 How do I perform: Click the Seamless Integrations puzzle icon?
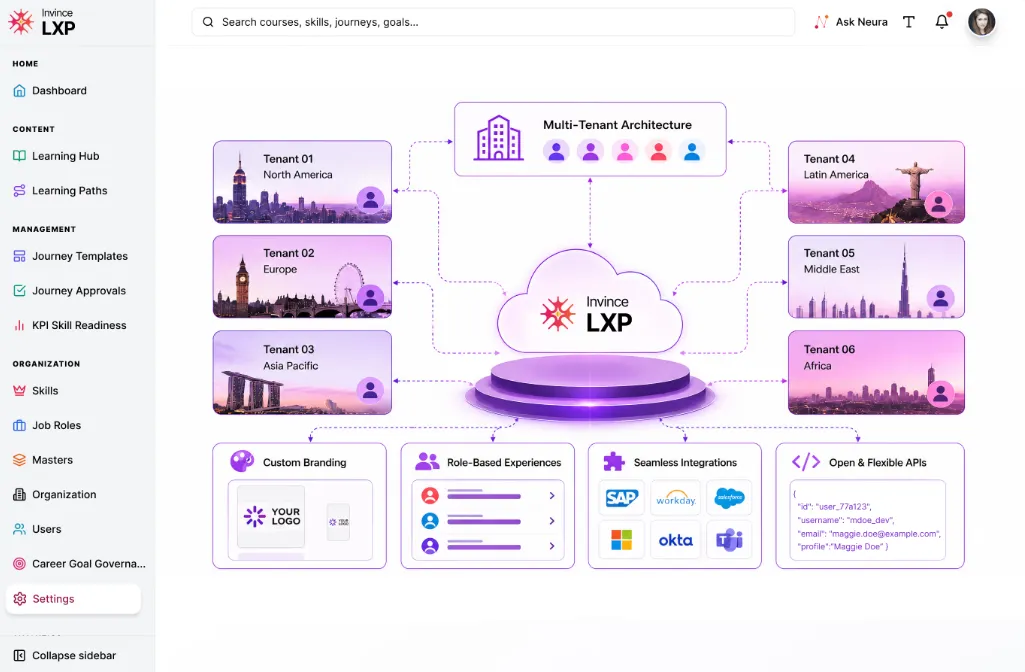pyautogui.click(x=614, y=462)
